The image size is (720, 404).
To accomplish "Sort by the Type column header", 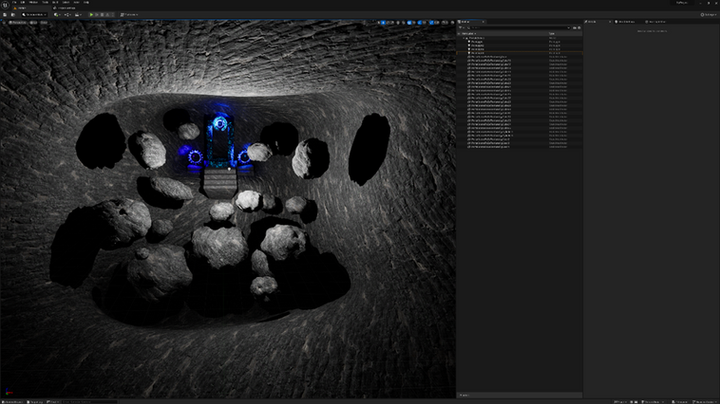I will click(x=551, y=34).
